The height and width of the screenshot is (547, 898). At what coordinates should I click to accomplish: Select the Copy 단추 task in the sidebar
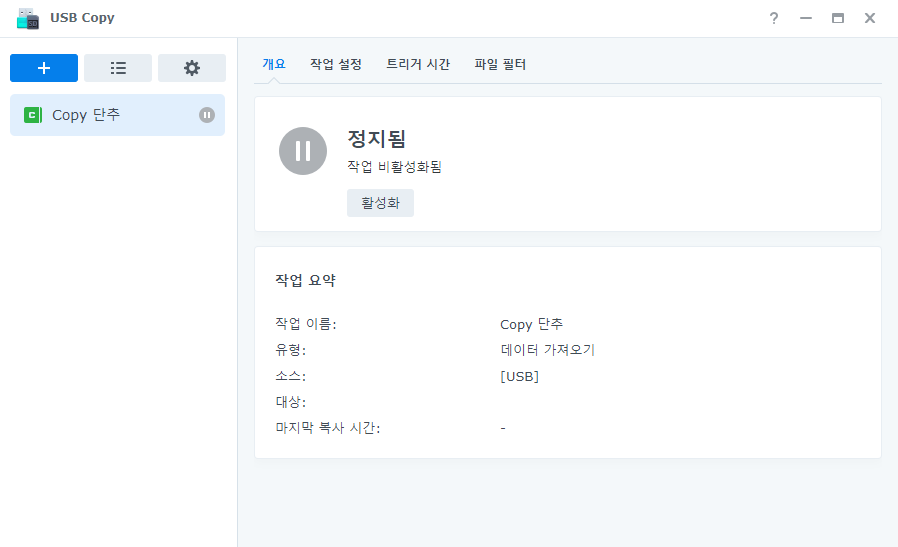117,115
